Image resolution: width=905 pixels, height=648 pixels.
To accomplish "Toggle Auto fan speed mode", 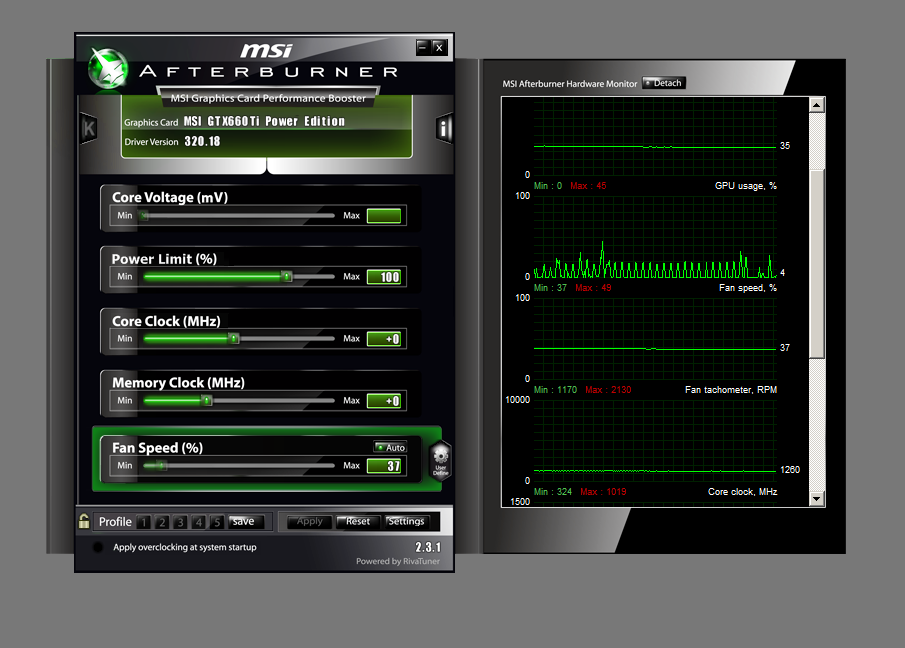I will 390,447.
